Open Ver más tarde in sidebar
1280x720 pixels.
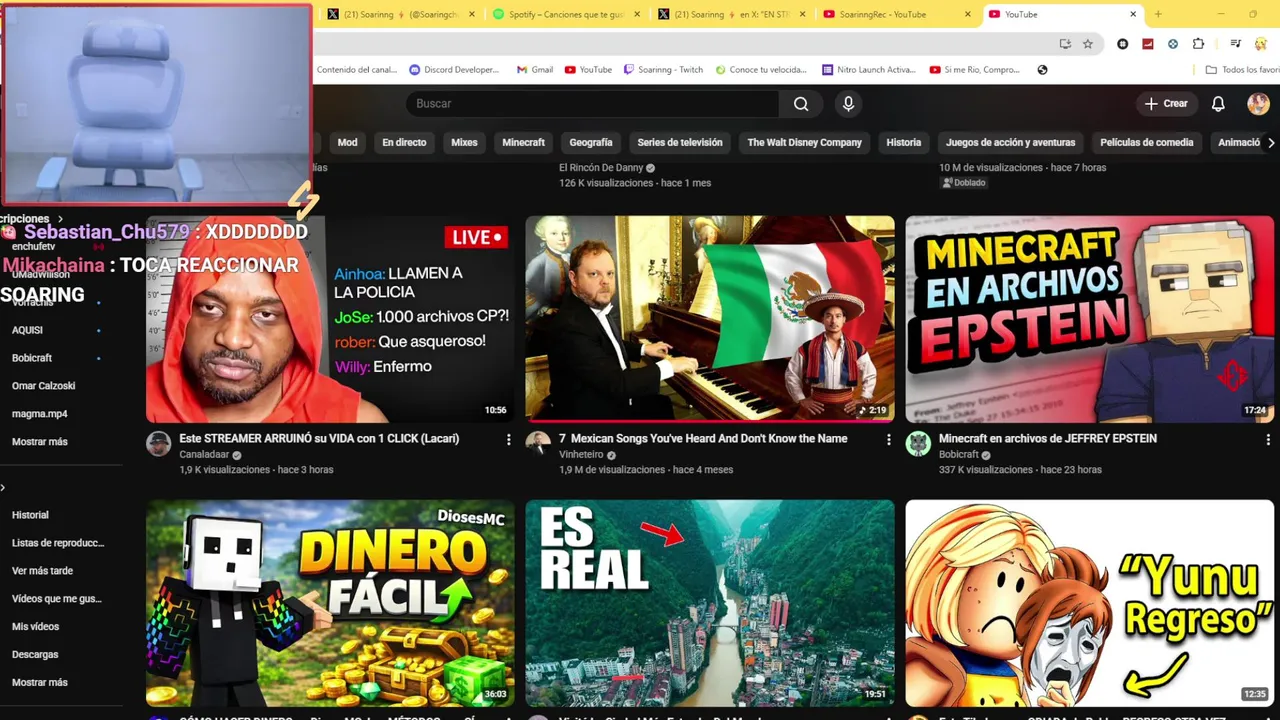click(x=42, y=571)
